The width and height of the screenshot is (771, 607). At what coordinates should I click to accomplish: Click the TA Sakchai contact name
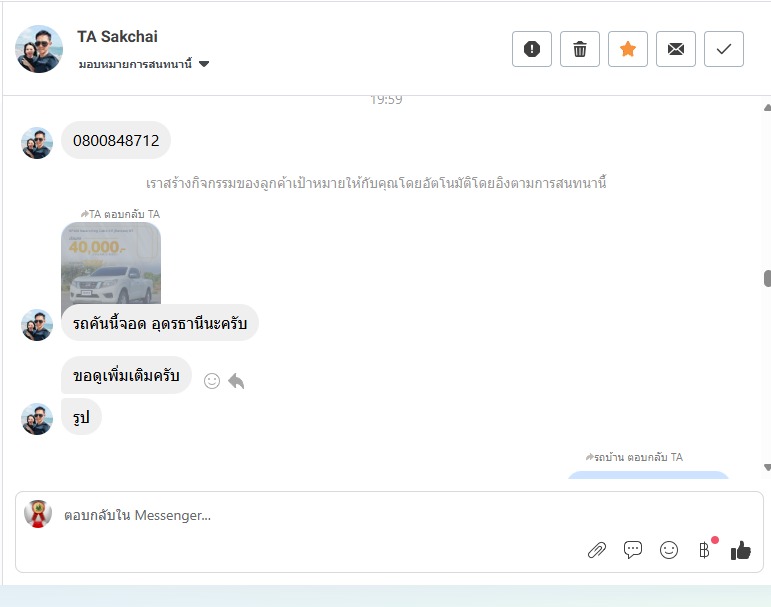117,36
